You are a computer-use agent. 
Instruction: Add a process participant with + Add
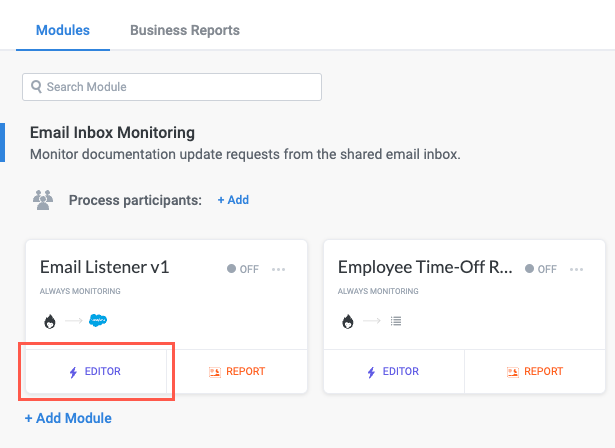click(x=233, y=200)
